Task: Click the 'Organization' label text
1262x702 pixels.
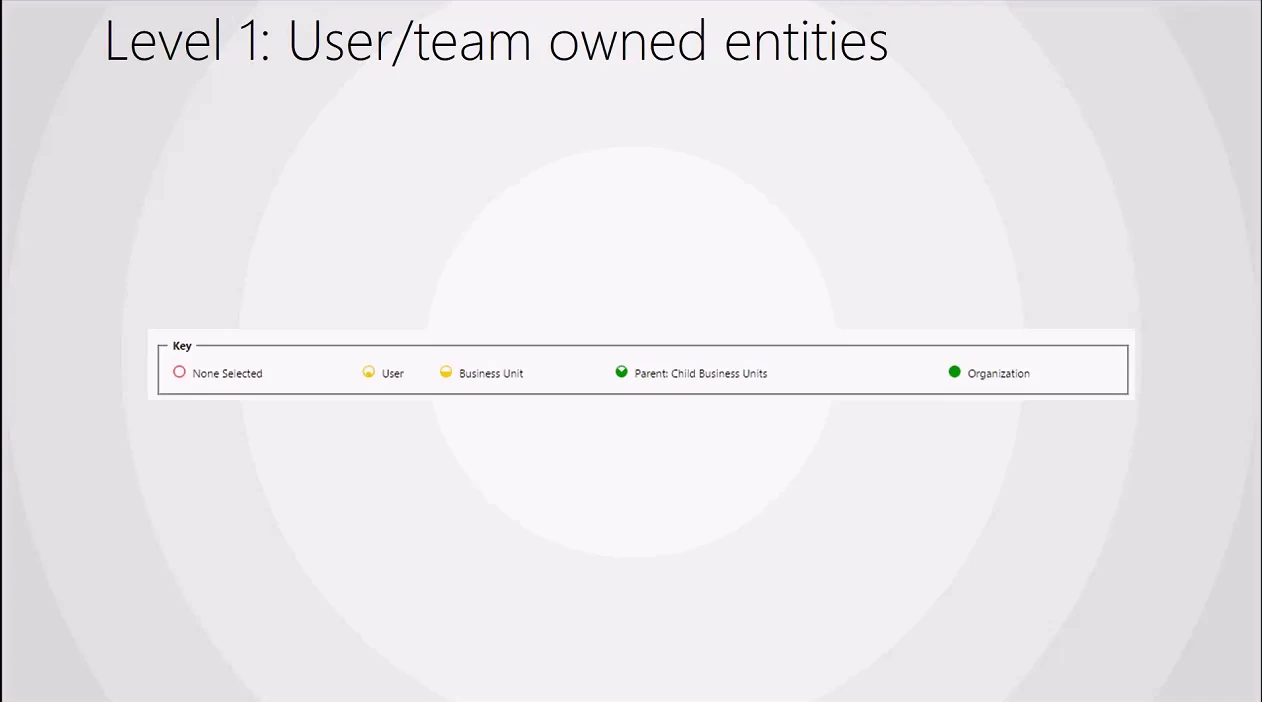Action: (998, 374)
